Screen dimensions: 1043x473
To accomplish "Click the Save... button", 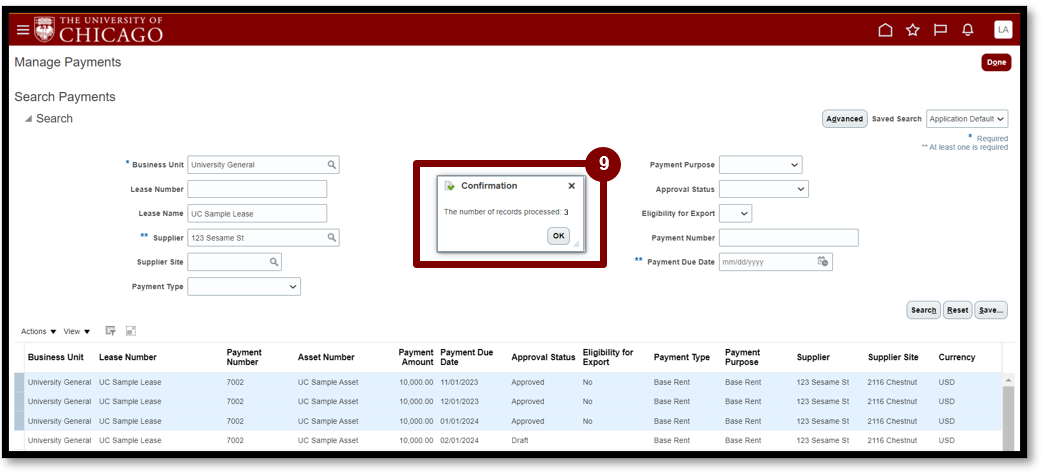I will (x=991, y=310).
